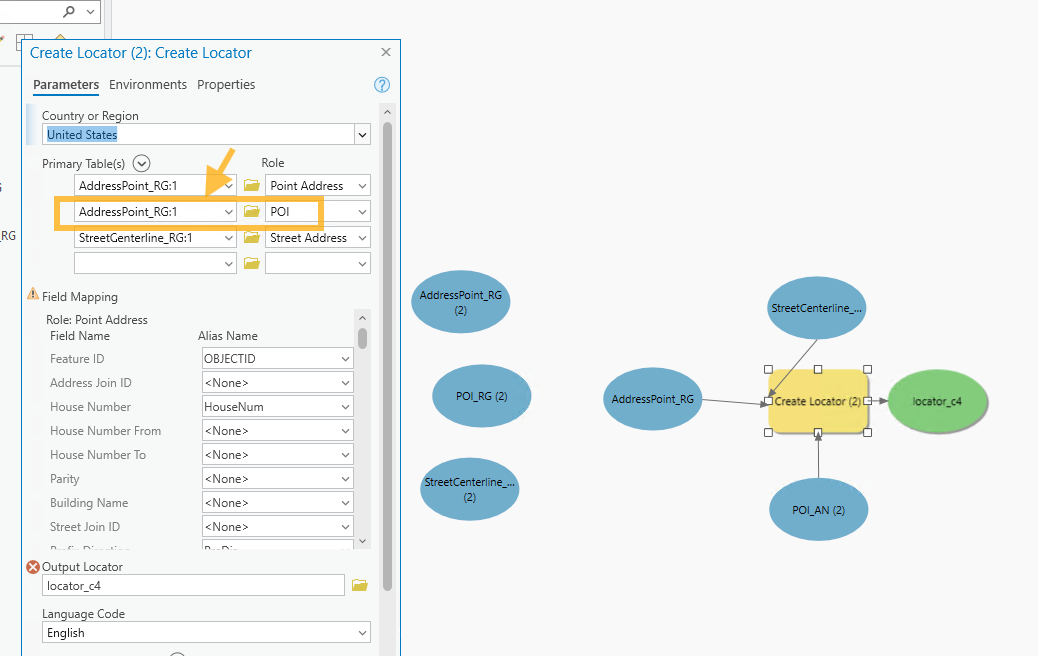The height and width of the screenshot is (656, 1038).
Task: Close the Create Locator dialog
Action: click(386, 52)
